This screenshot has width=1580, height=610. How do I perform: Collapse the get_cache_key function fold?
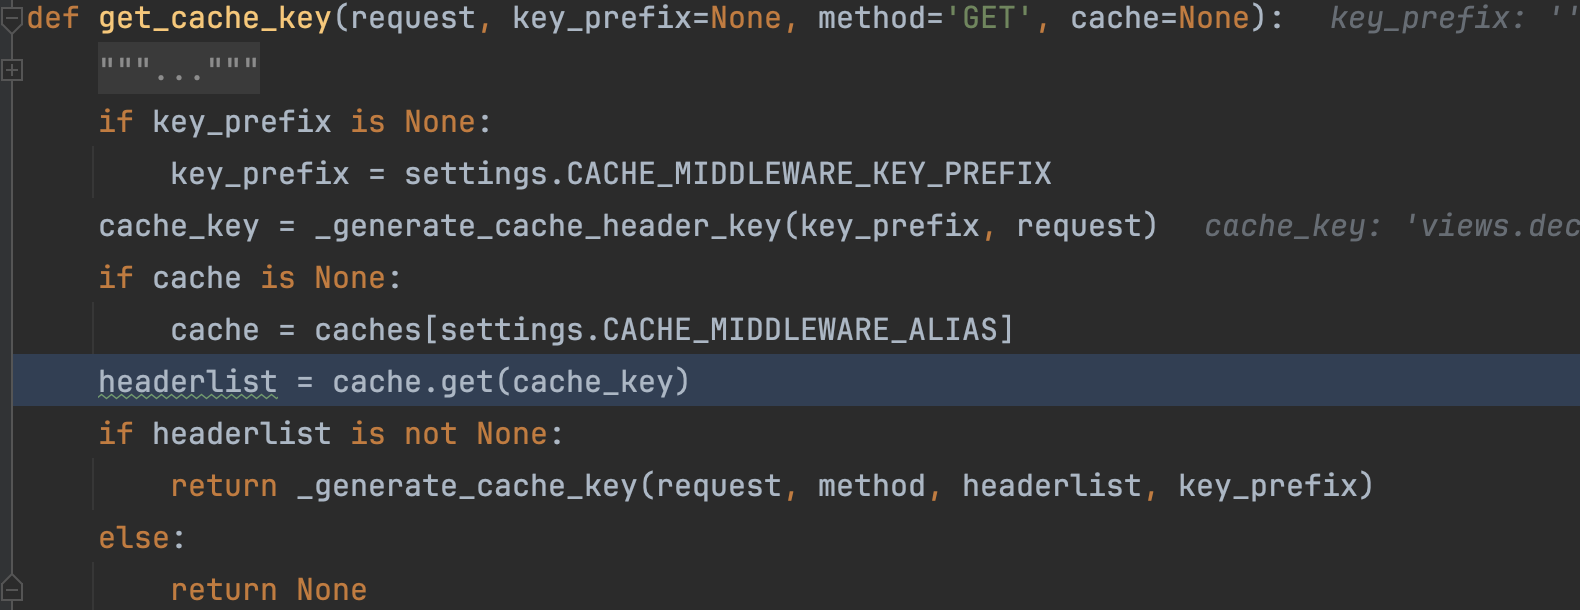[x=11, y=18]
